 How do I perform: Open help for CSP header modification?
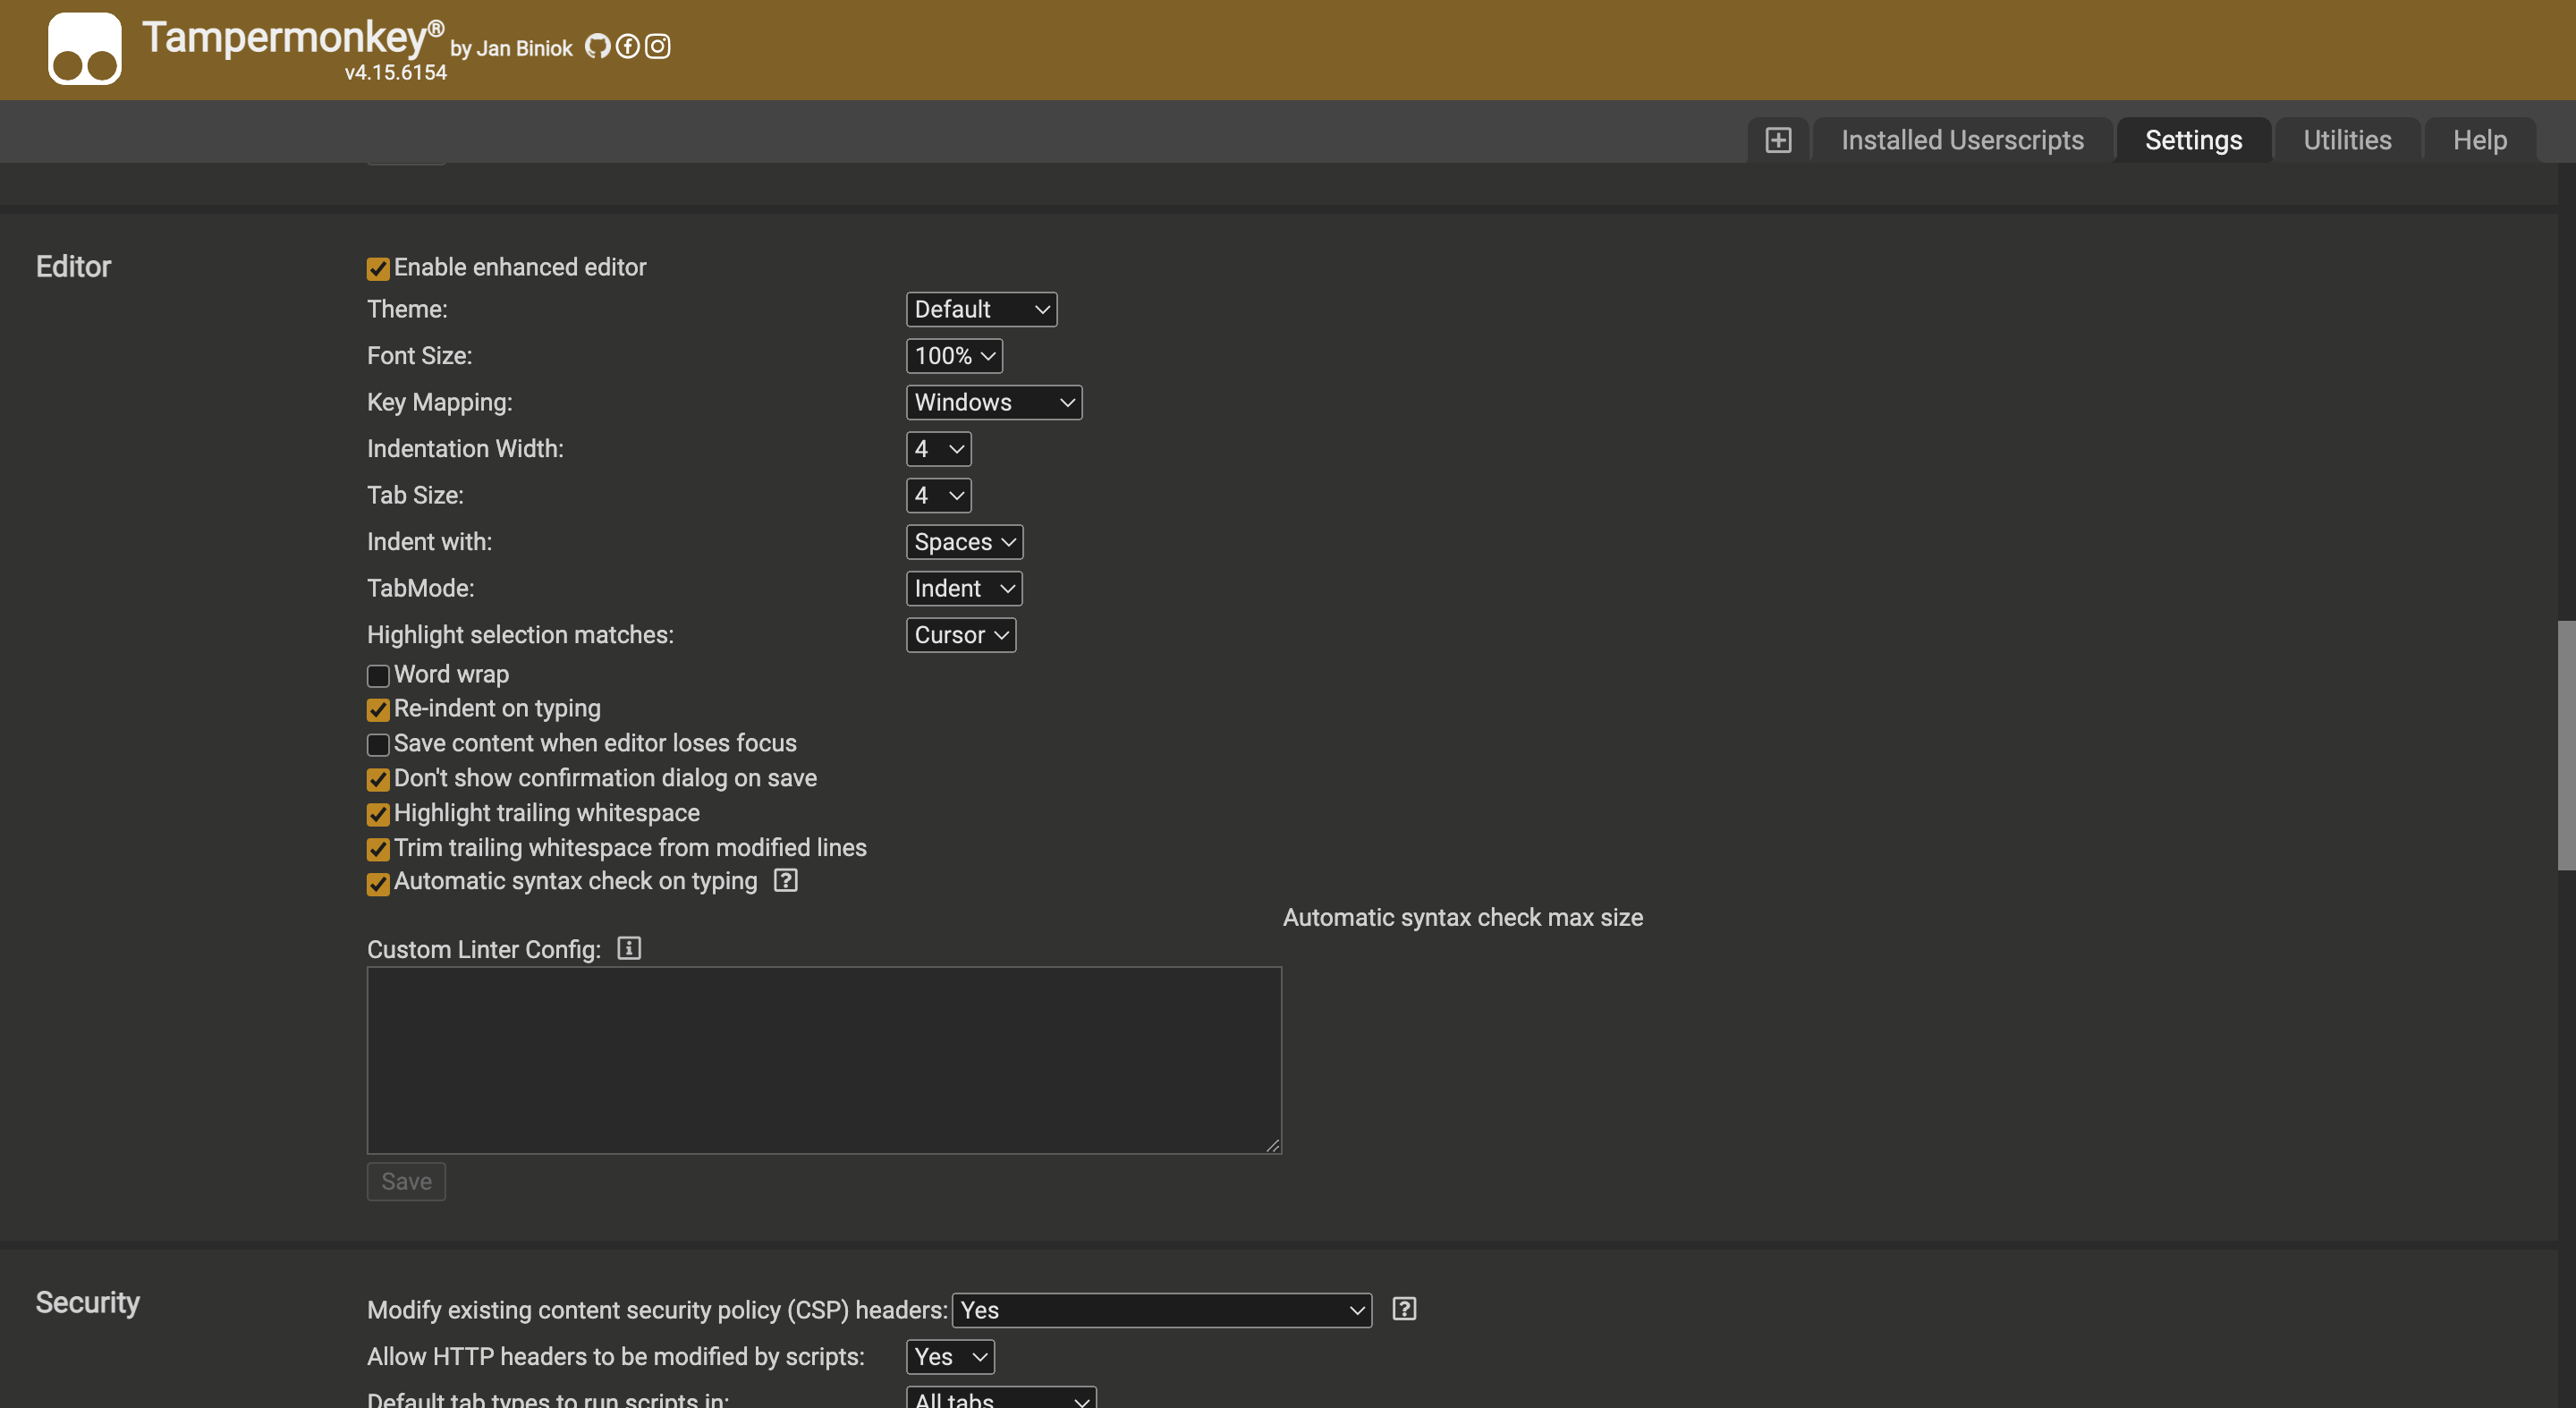point(1403,1309)
